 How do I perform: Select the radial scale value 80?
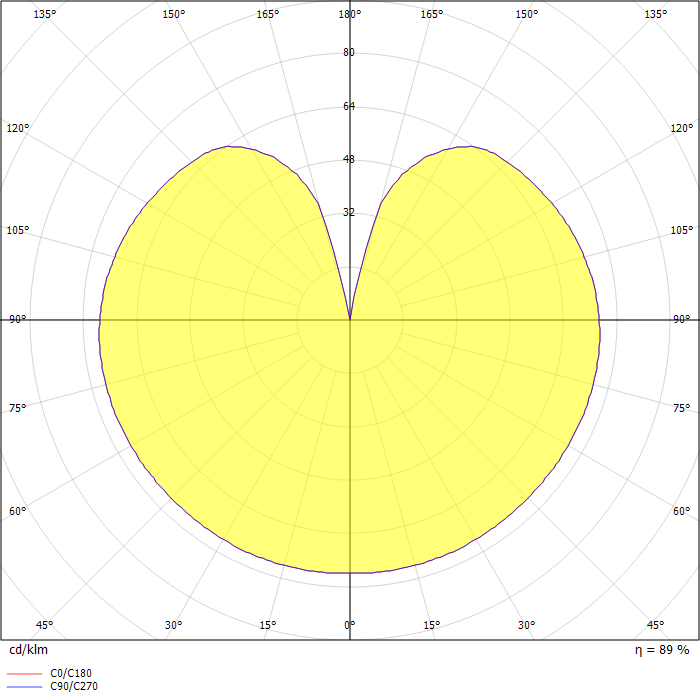pyautogui.click(x=349, y=52)
